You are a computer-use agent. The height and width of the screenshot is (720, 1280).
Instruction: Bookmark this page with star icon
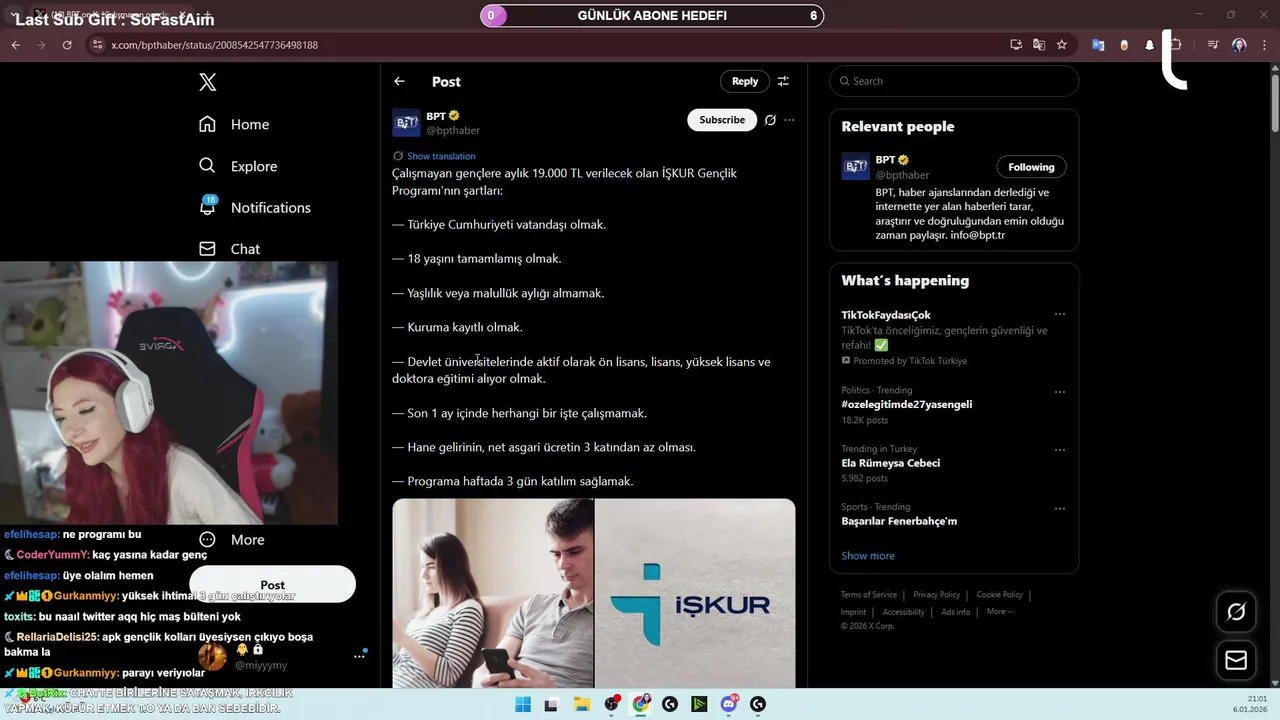pyautogui.click(x=1062, y=45)
